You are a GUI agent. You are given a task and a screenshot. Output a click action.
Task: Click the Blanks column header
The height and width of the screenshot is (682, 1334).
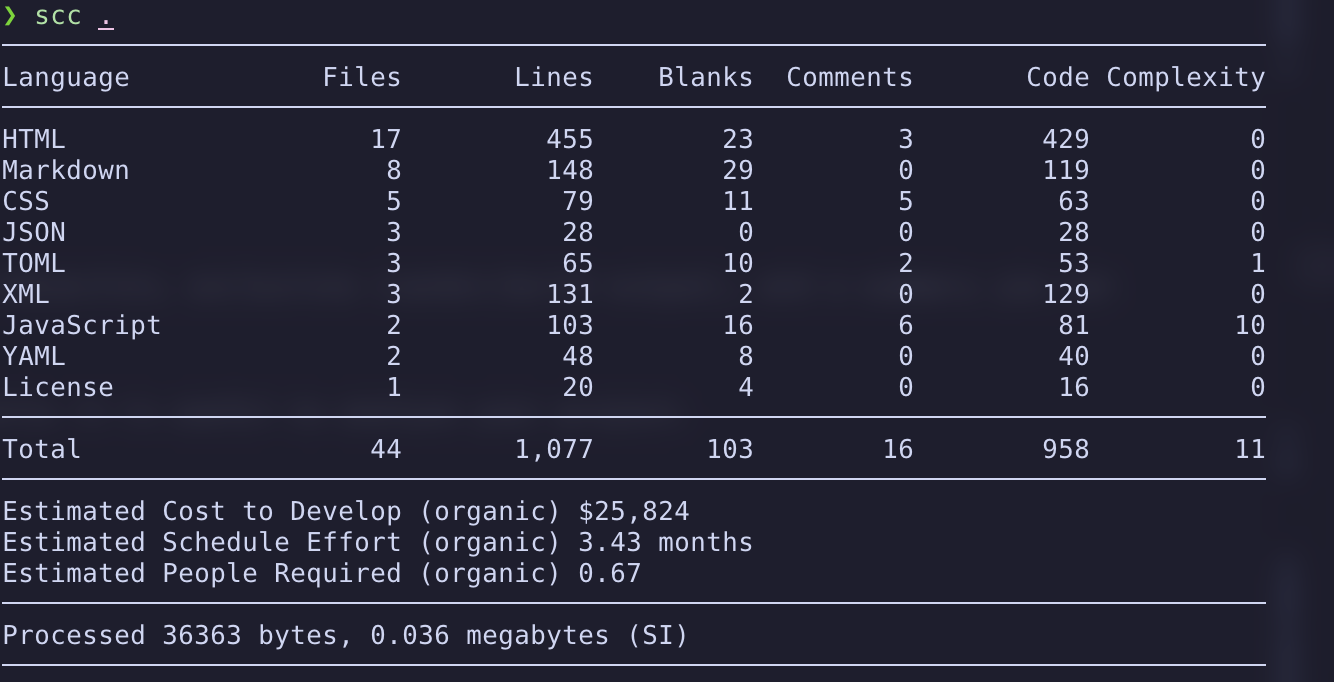(705, 78)
